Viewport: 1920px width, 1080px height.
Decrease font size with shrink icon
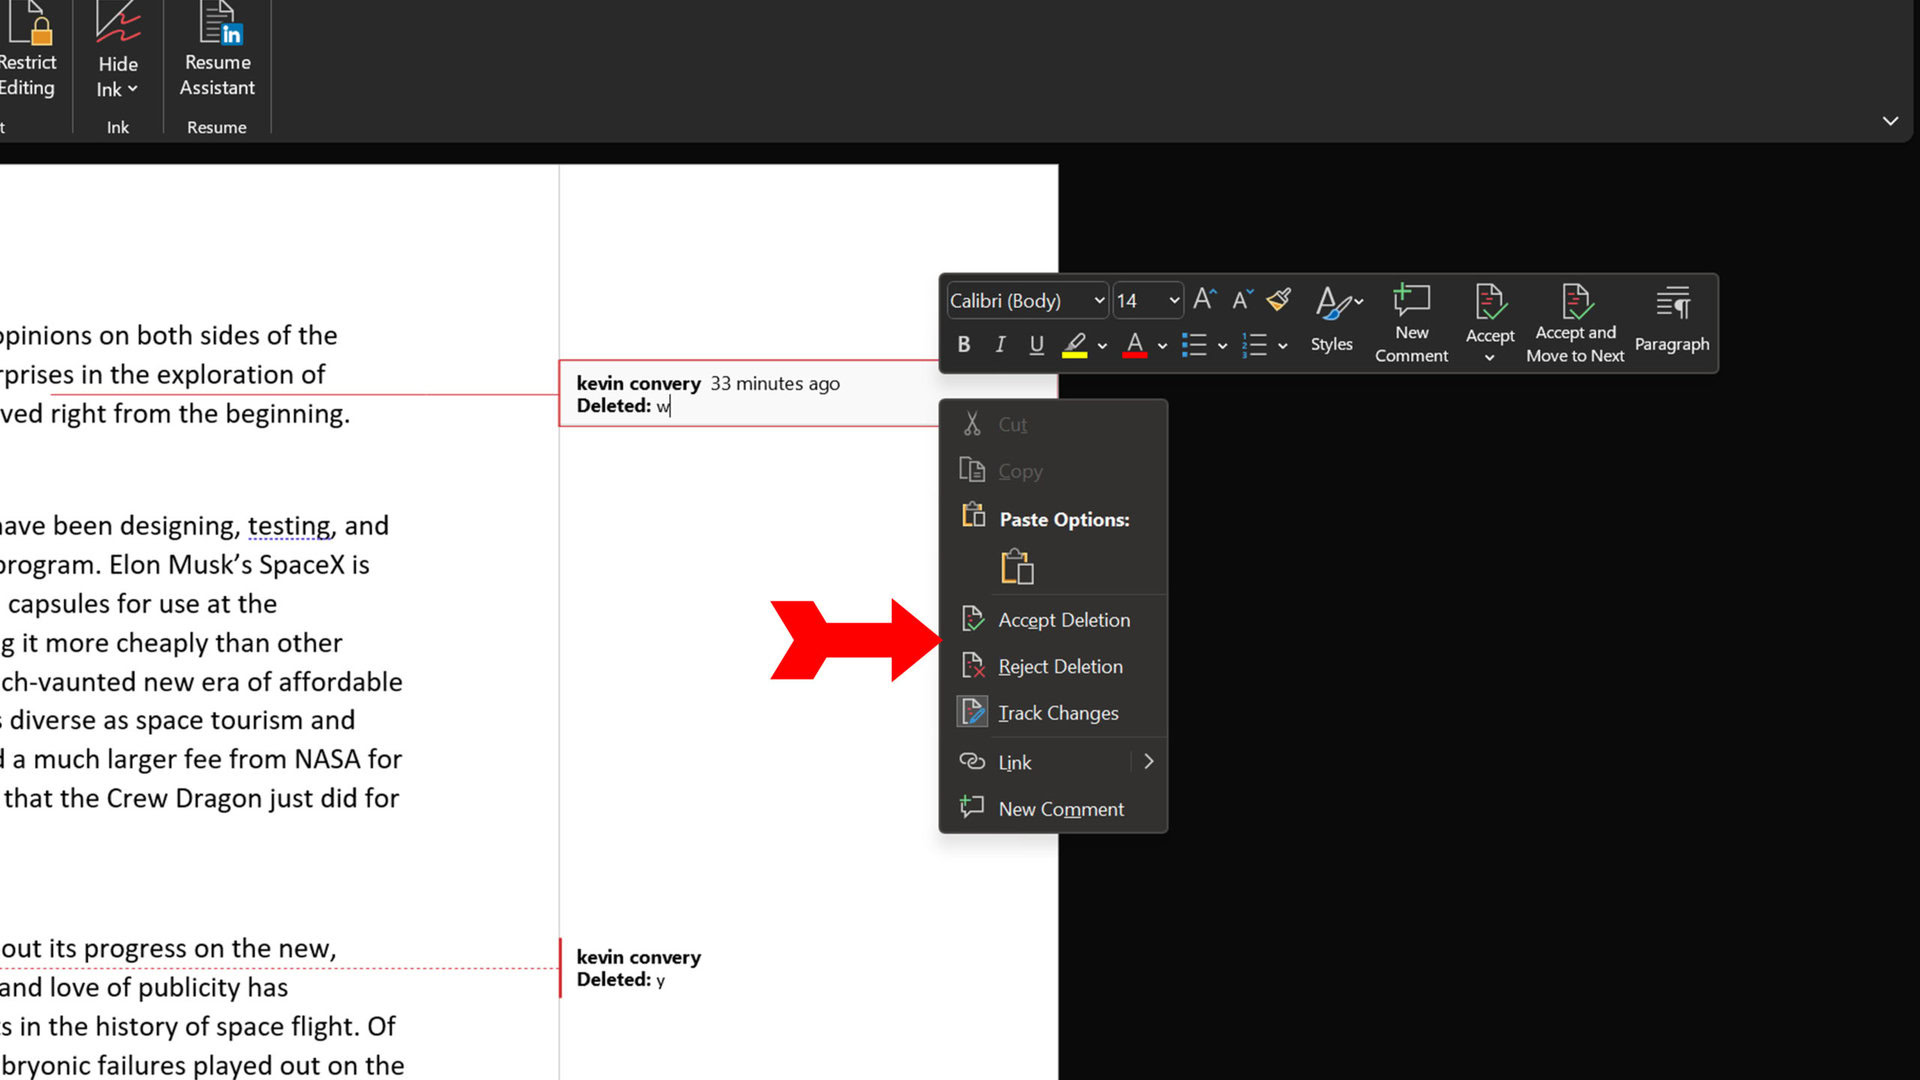[x=1241, y=299]
